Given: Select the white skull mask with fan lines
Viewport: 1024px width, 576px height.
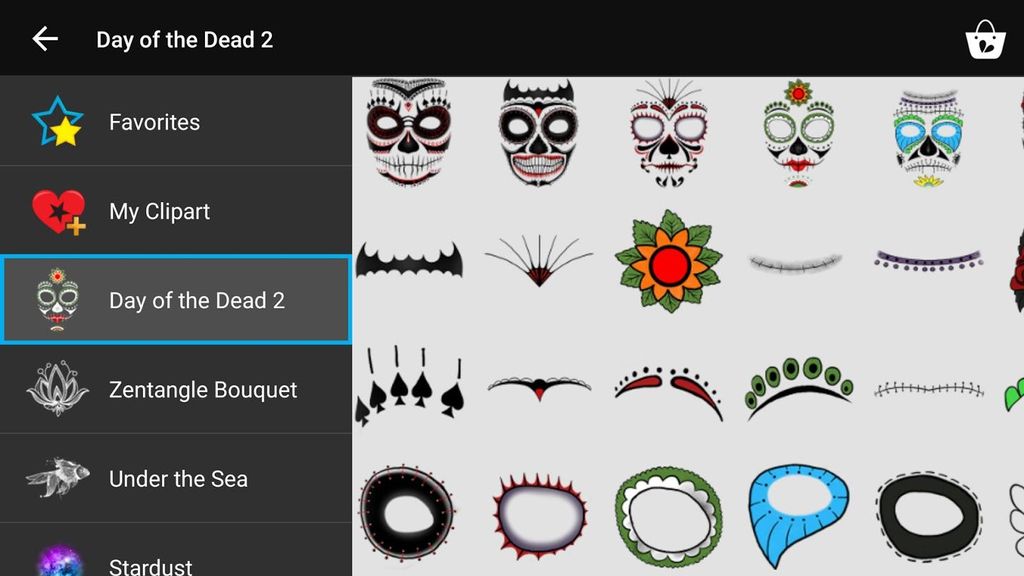Looking at the screenshot, I should coord(669,133).
